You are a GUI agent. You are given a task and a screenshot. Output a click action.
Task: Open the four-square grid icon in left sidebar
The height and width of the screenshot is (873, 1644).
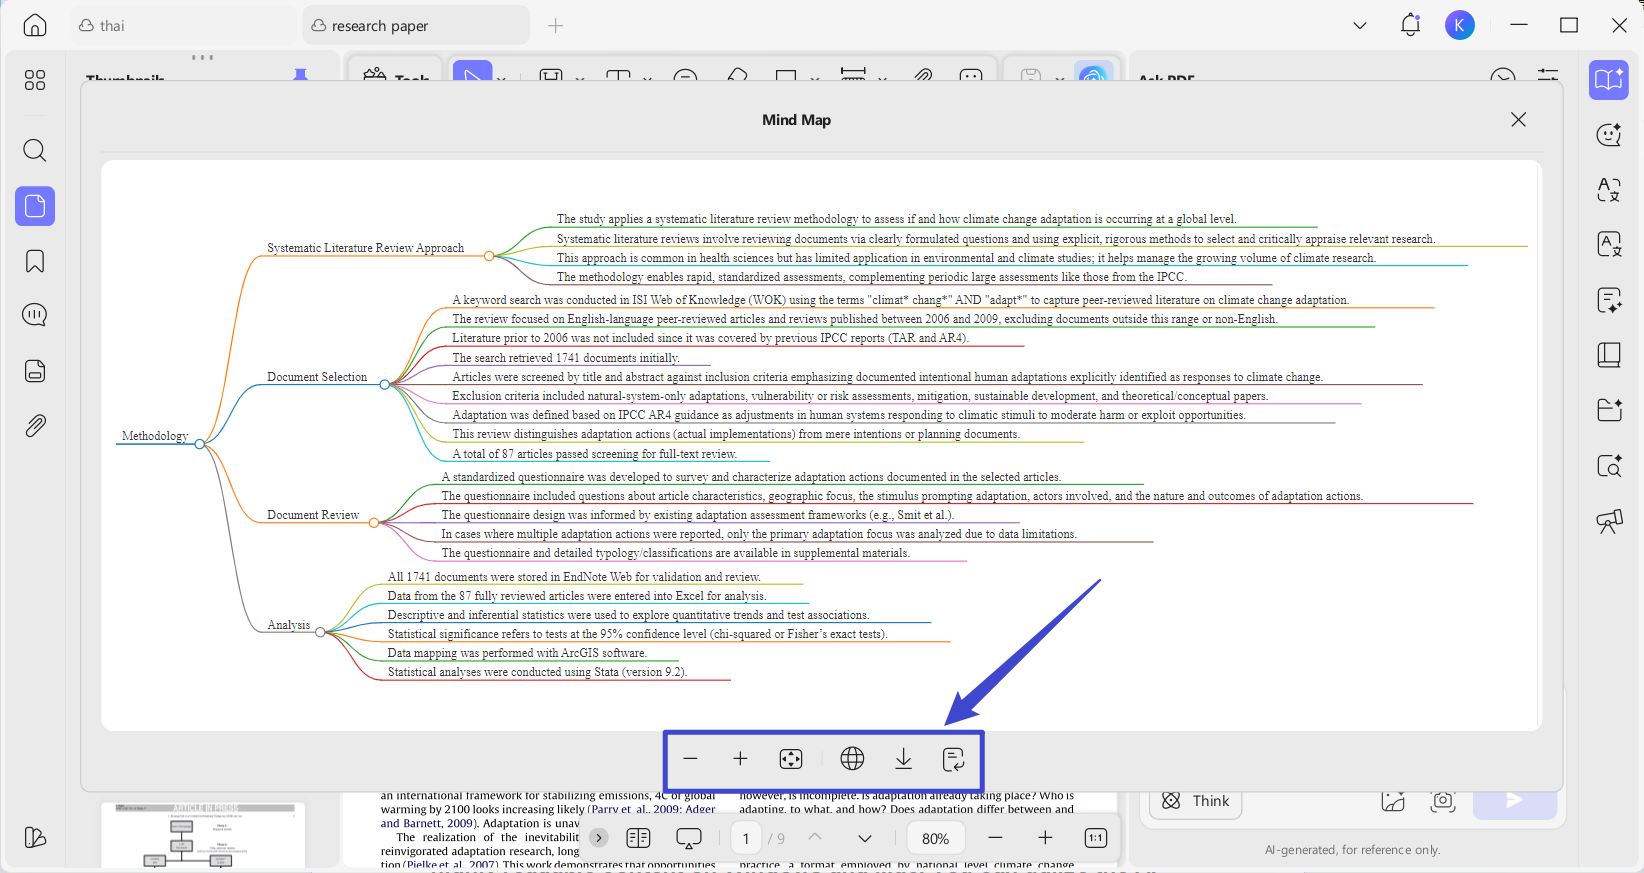tap(35, 80)
